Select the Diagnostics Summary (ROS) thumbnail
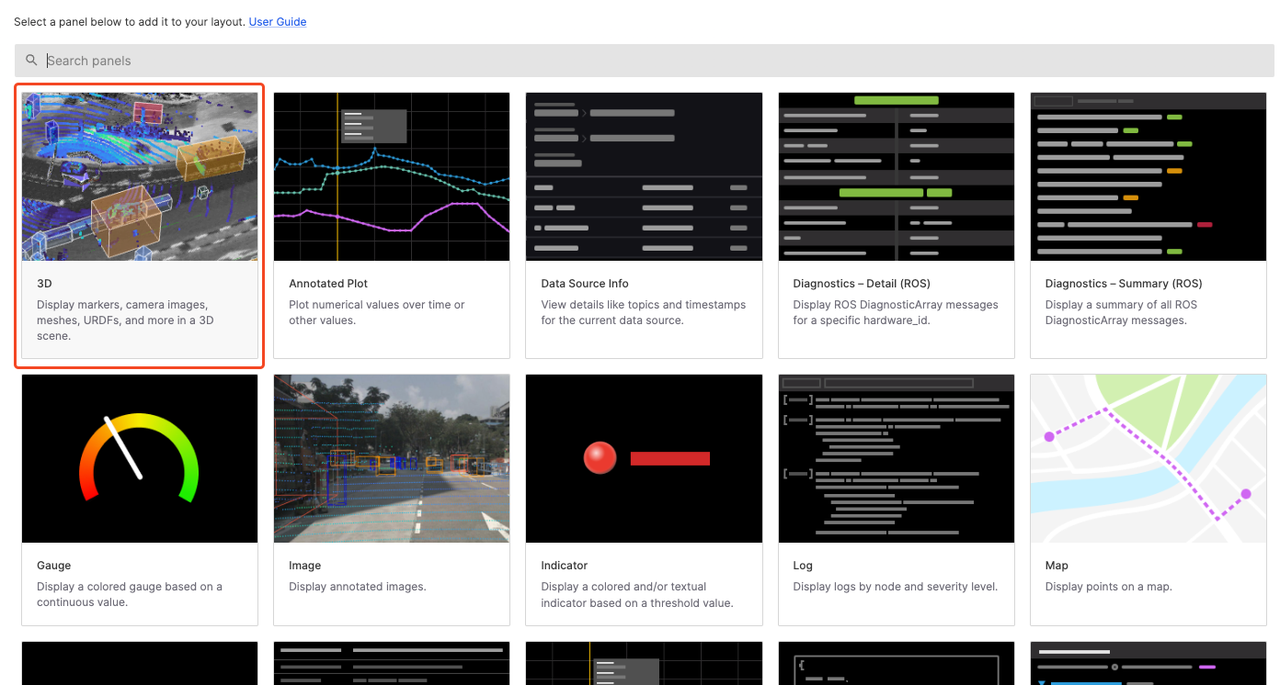 [1148, 177]
